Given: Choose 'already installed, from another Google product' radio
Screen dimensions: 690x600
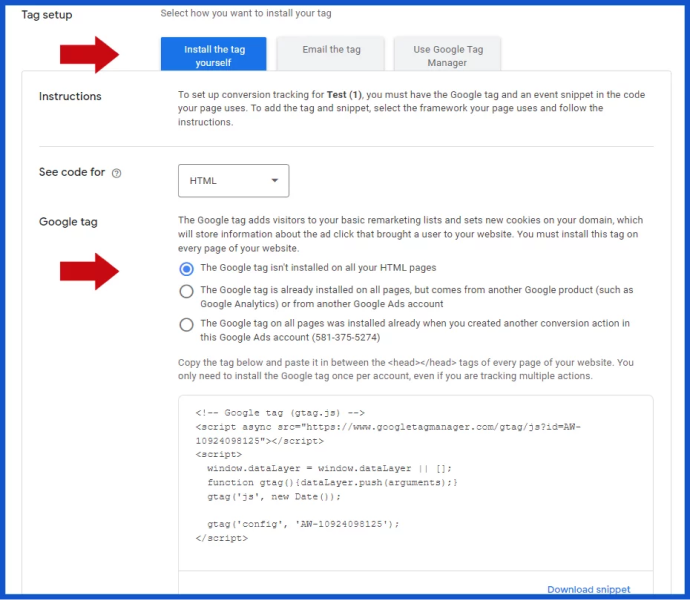Looking at the screenshot, I should pos(186,291).
